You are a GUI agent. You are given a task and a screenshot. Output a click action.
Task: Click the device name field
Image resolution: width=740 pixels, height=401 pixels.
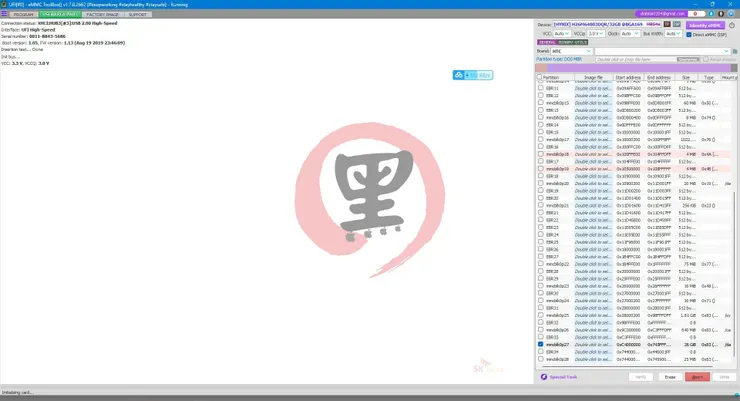[x=606, y=24]
